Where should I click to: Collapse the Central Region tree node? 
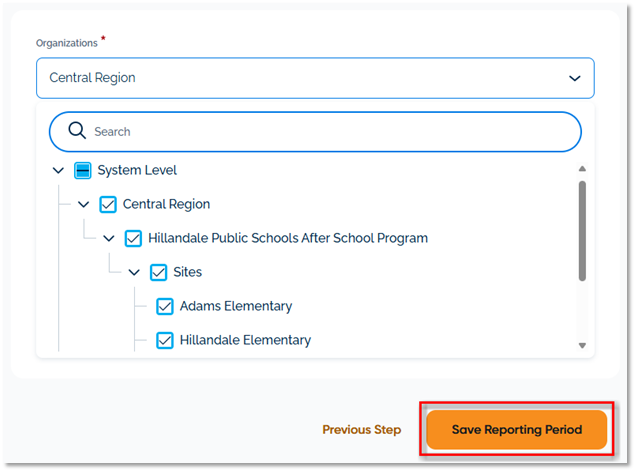coord(84,204)
